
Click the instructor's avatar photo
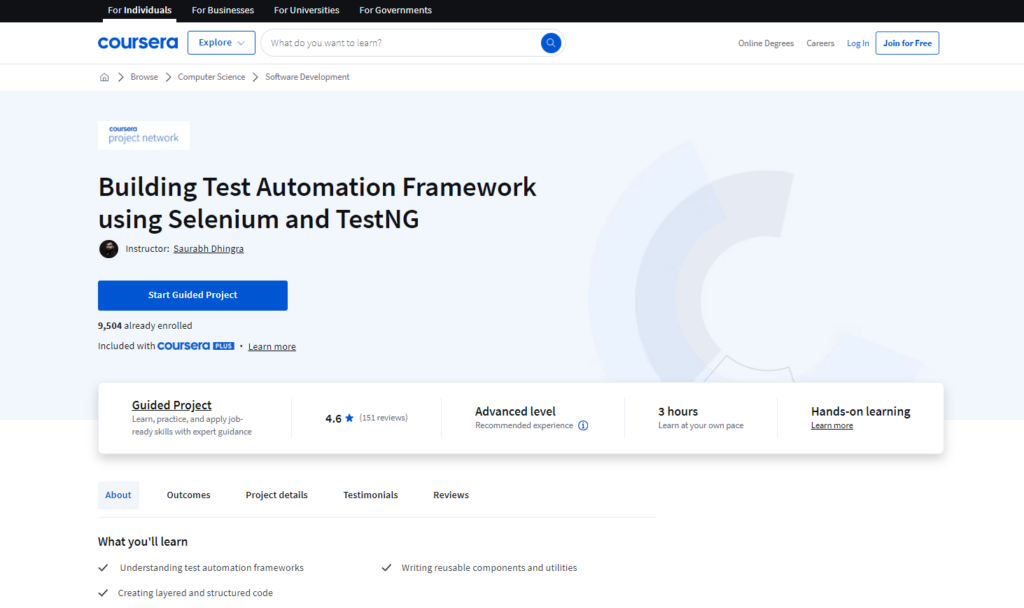(108, 249)
